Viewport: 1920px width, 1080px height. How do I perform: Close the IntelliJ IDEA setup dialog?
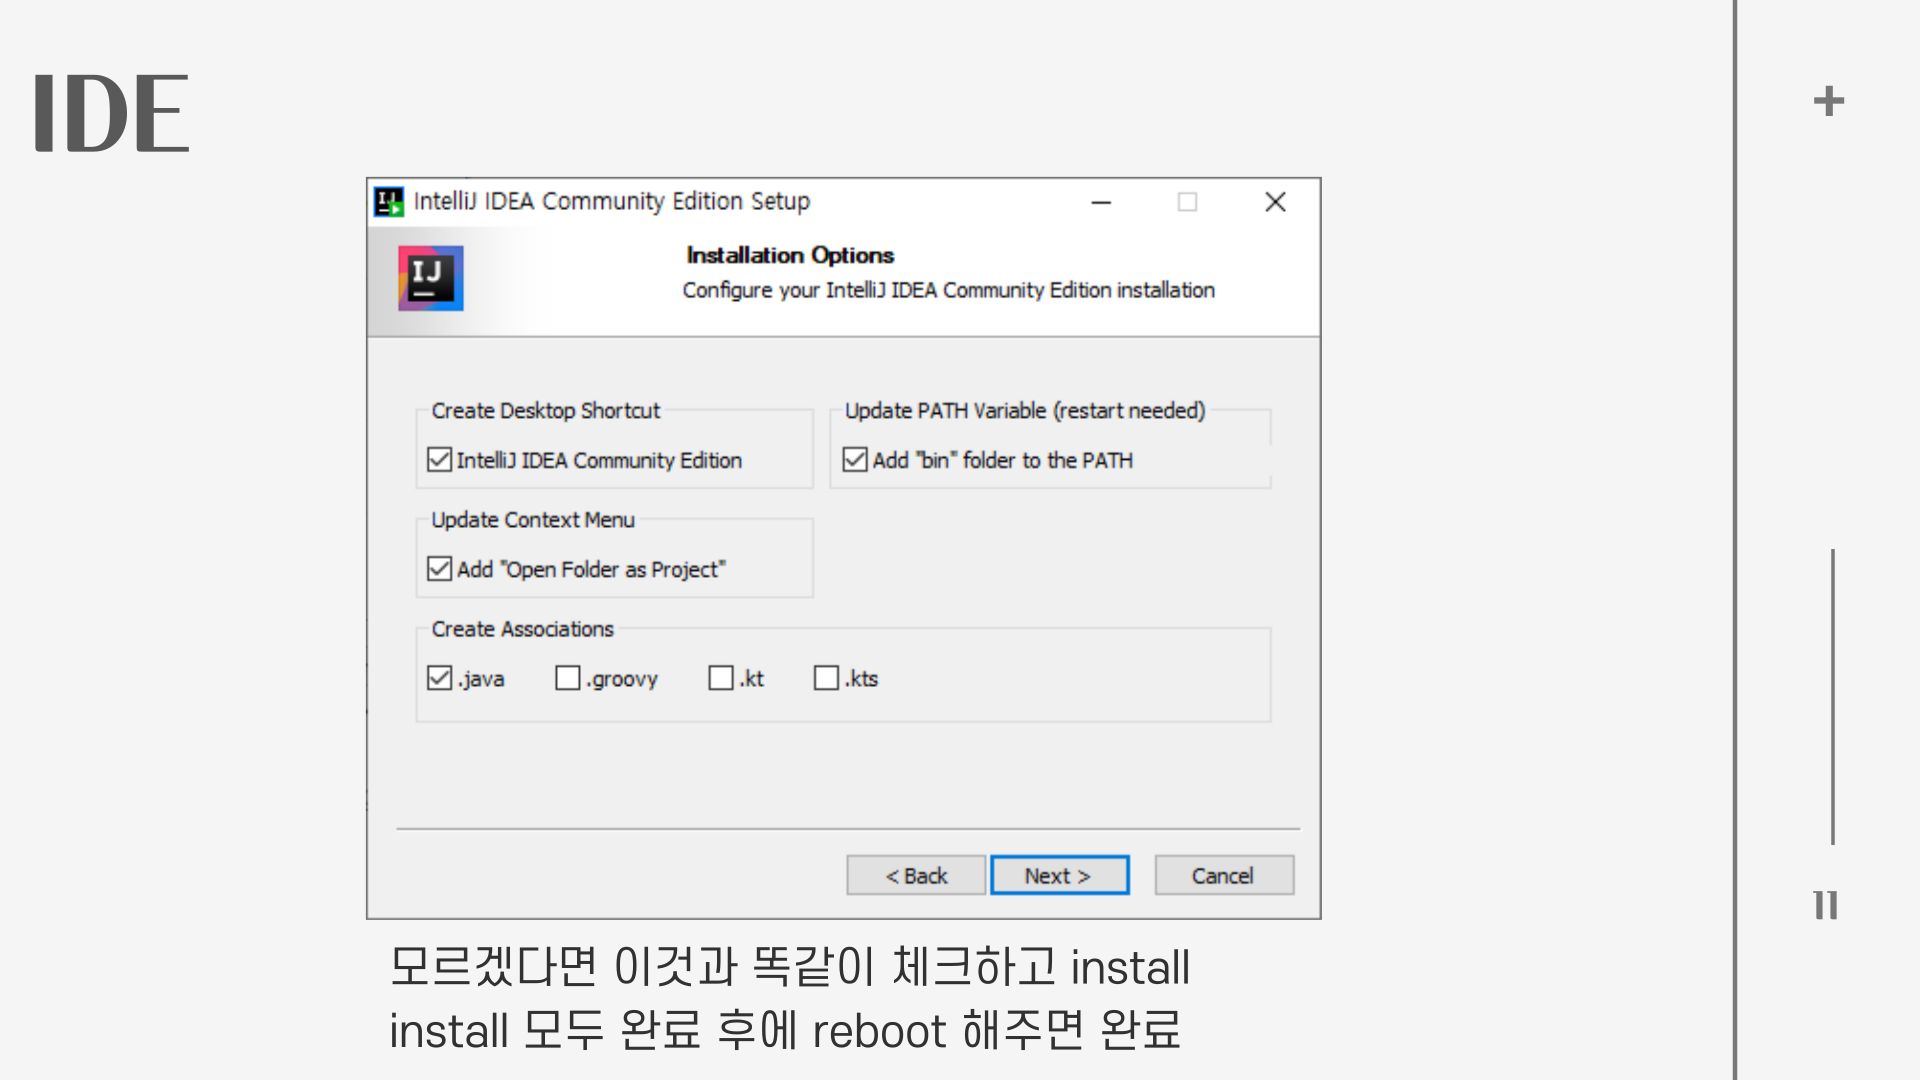(x=1275, y=202)
